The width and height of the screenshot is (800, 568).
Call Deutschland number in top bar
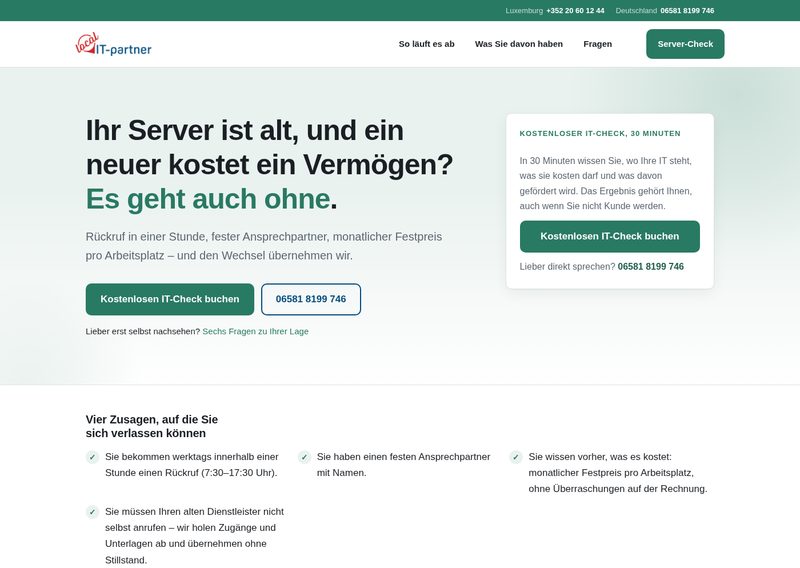click(687, 11)
